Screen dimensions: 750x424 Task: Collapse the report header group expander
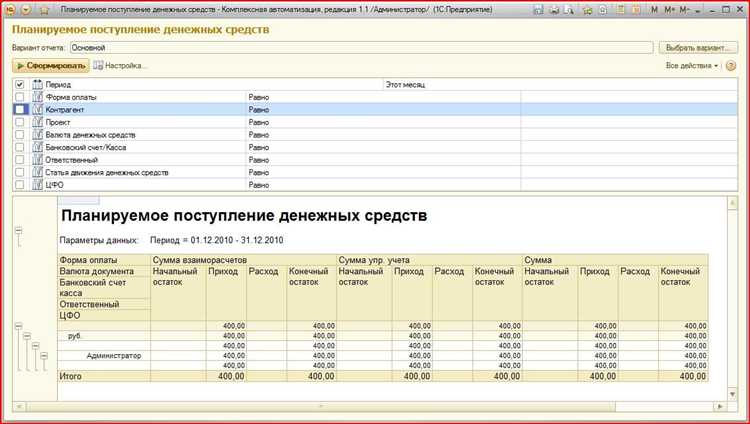click(19, 231)
